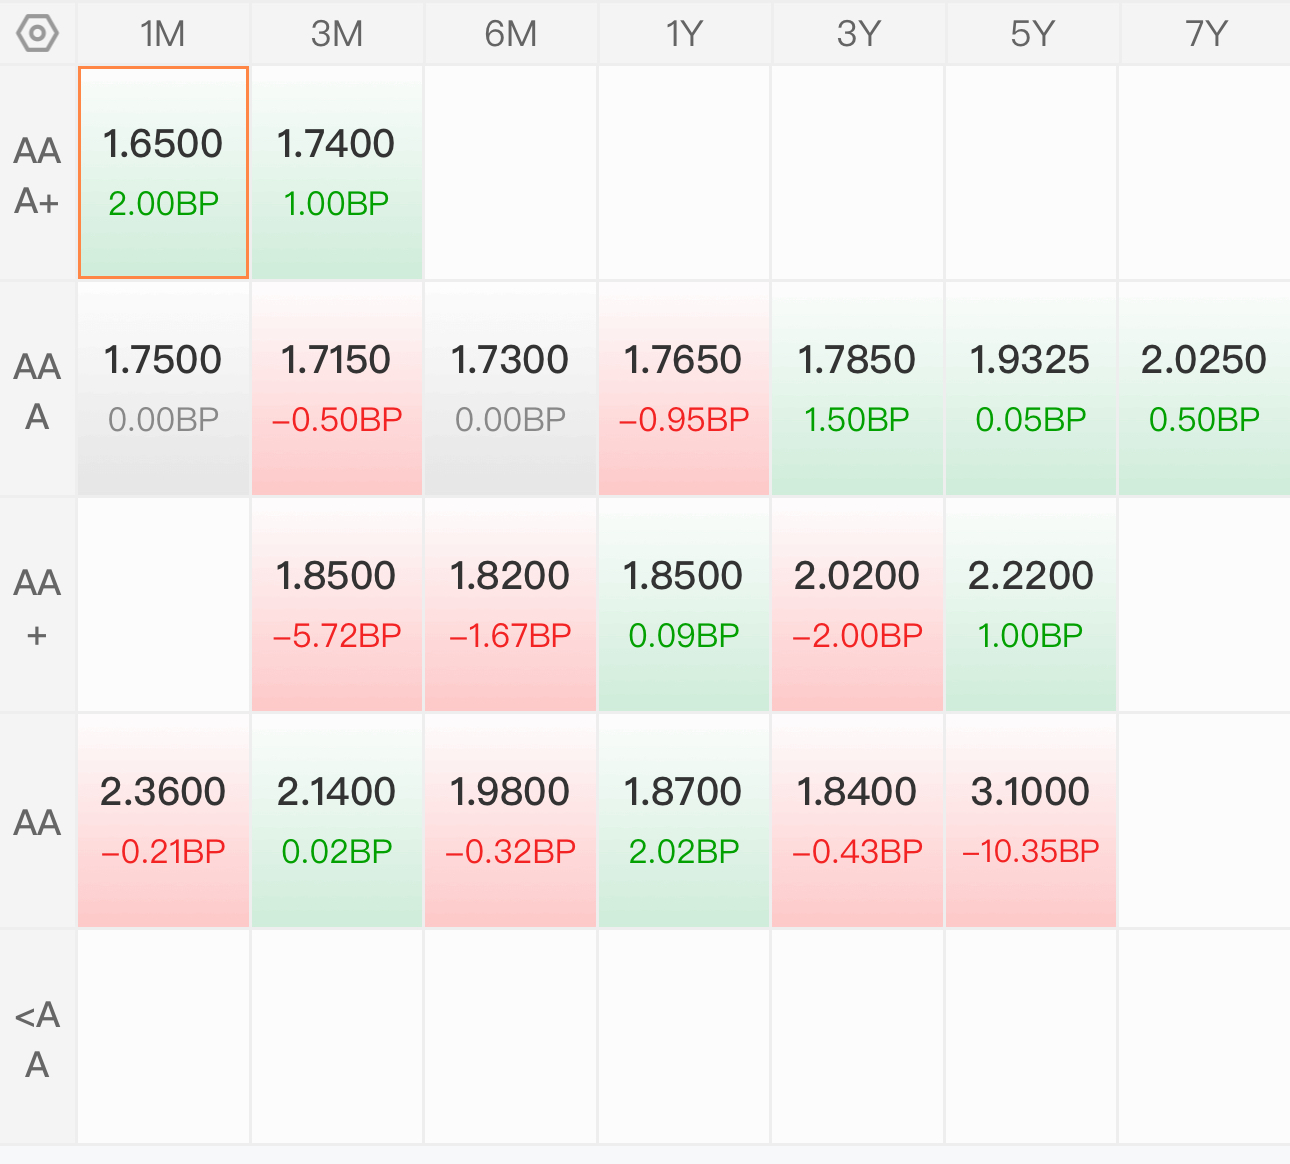The height and width of the screenshot is (1164, 1290).
Task: Open the hexagon settings icon
Action: [38, 34]
